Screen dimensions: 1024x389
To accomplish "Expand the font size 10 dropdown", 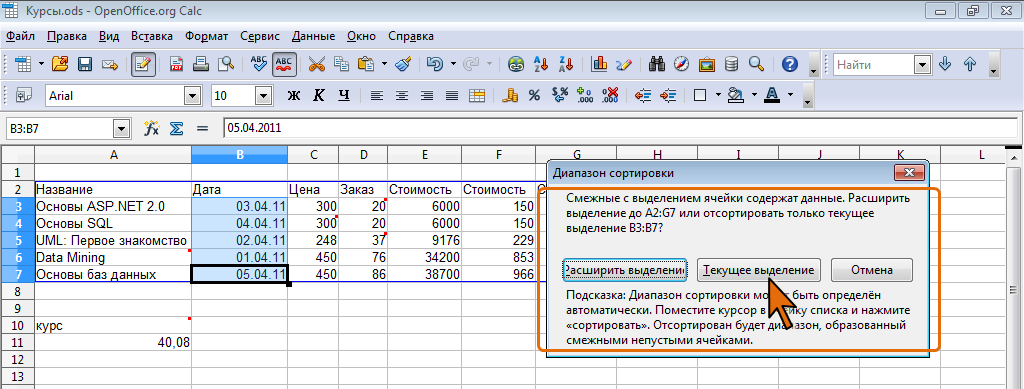I will coord(263,96).
